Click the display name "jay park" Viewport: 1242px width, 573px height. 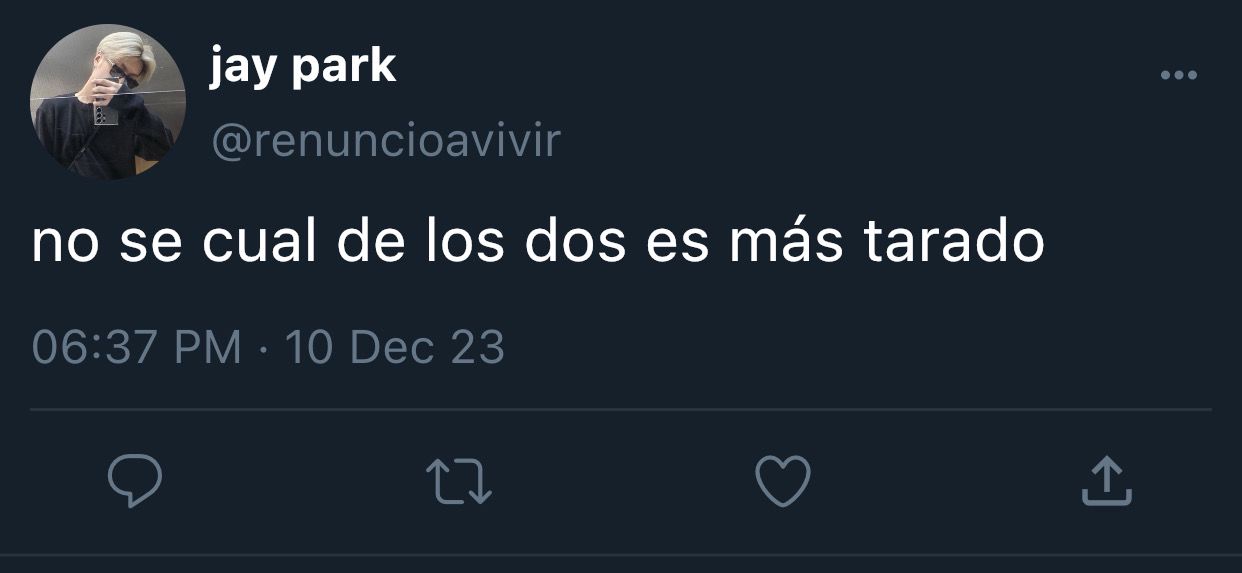(302, 67)
